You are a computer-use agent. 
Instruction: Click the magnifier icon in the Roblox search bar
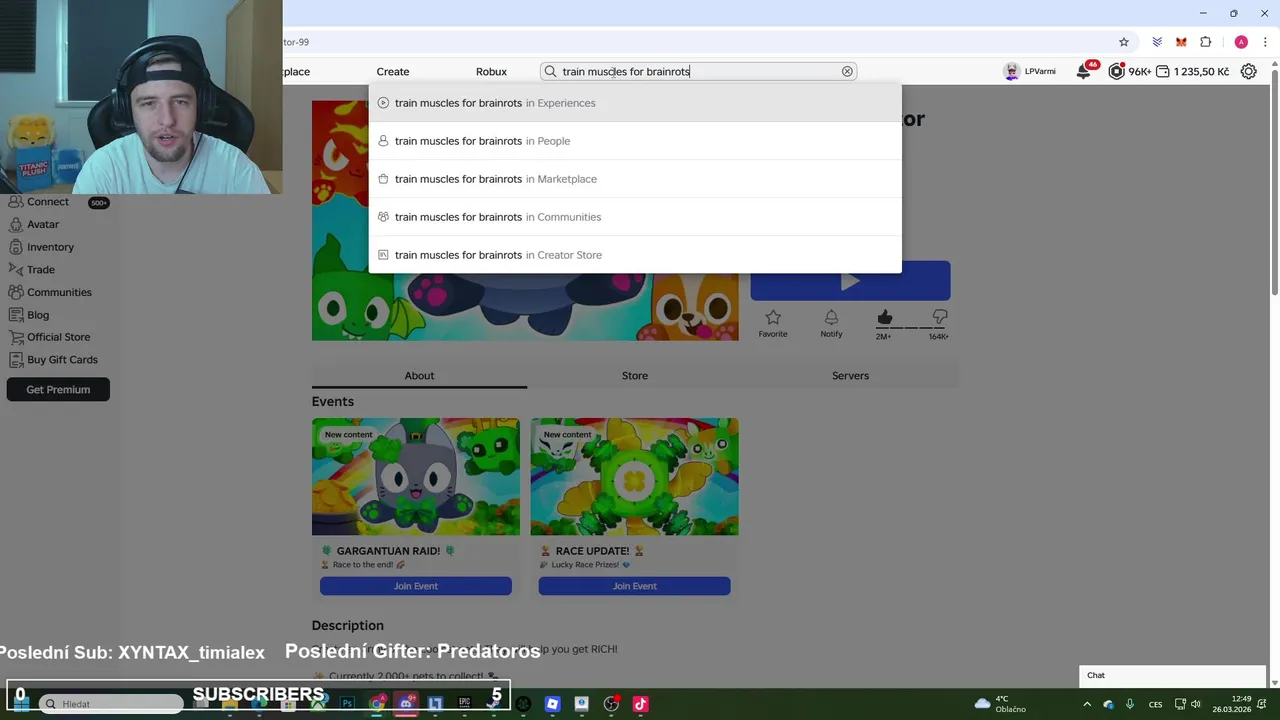(x=550, y=71)
